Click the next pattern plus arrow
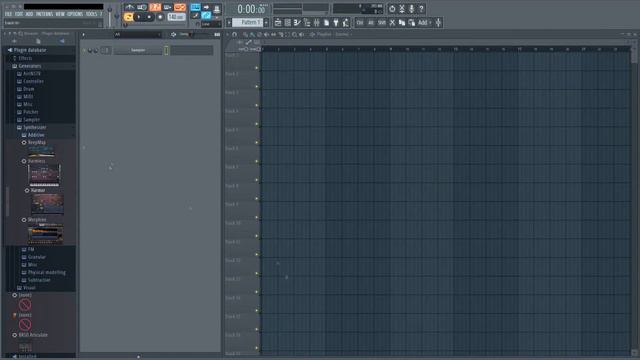 [x=266, y=22]
